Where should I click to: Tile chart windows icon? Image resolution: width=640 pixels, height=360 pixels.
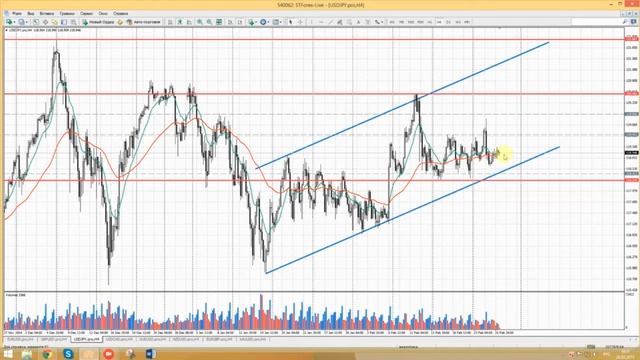pyautogui.click(x=219, y=22)
